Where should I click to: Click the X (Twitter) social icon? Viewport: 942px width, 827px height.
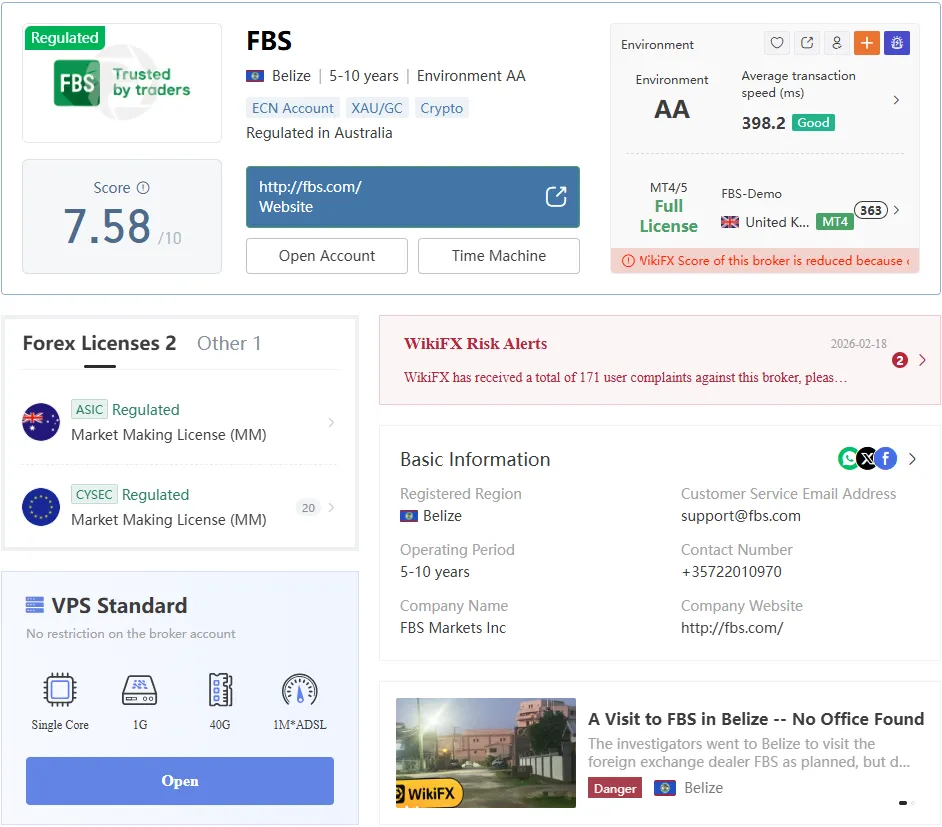(x=867, y=459)
